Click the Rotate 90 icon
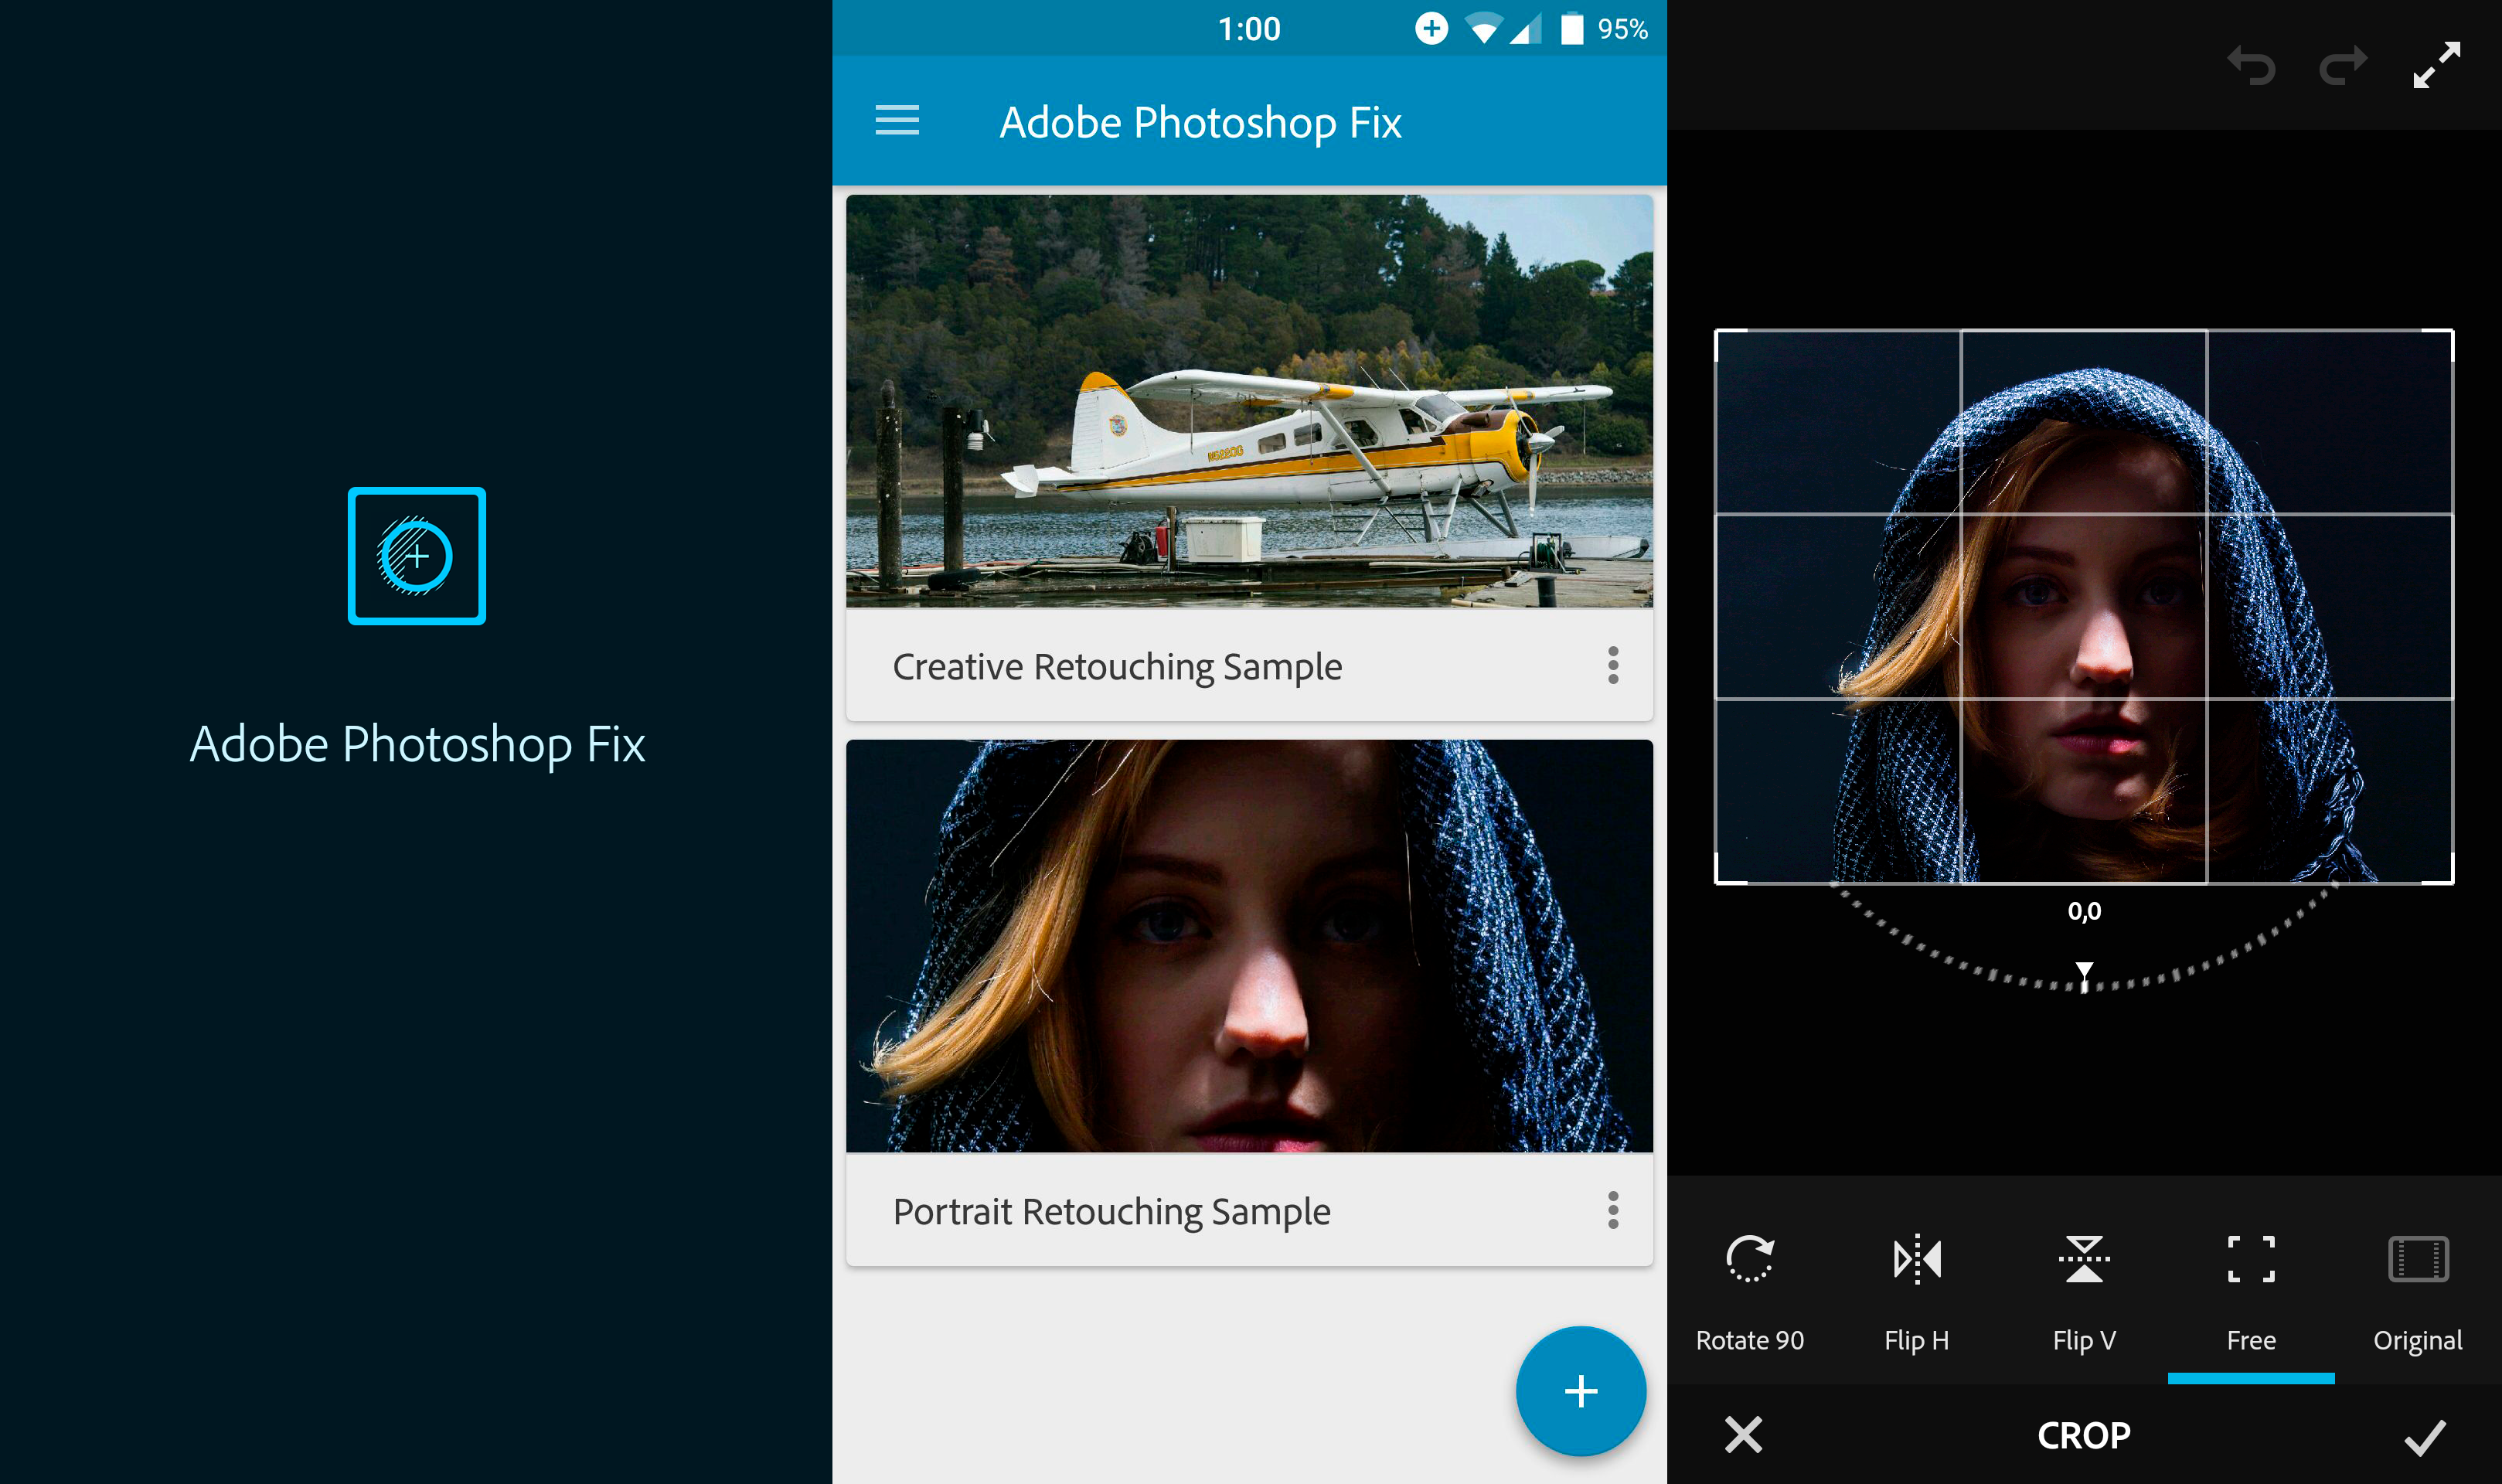This screenshot has width=2502, height=1484. click(x=1749, y=1258)
